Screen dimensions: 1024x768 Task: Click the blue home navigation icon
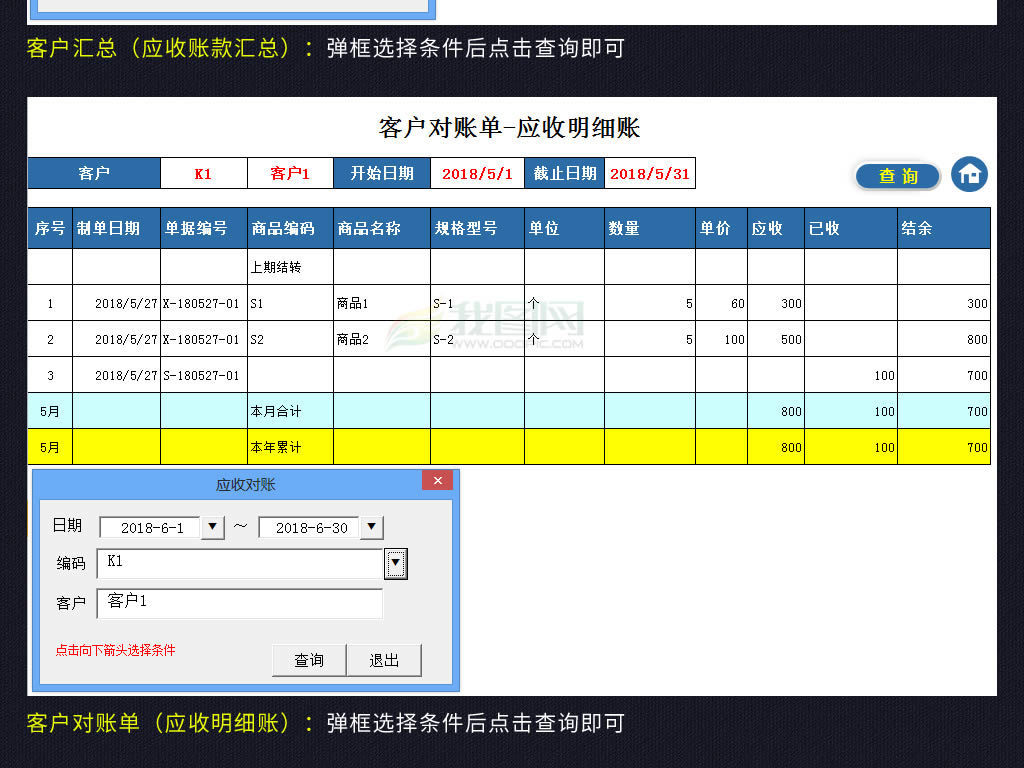pyautogui.click(x=968, y=173)
